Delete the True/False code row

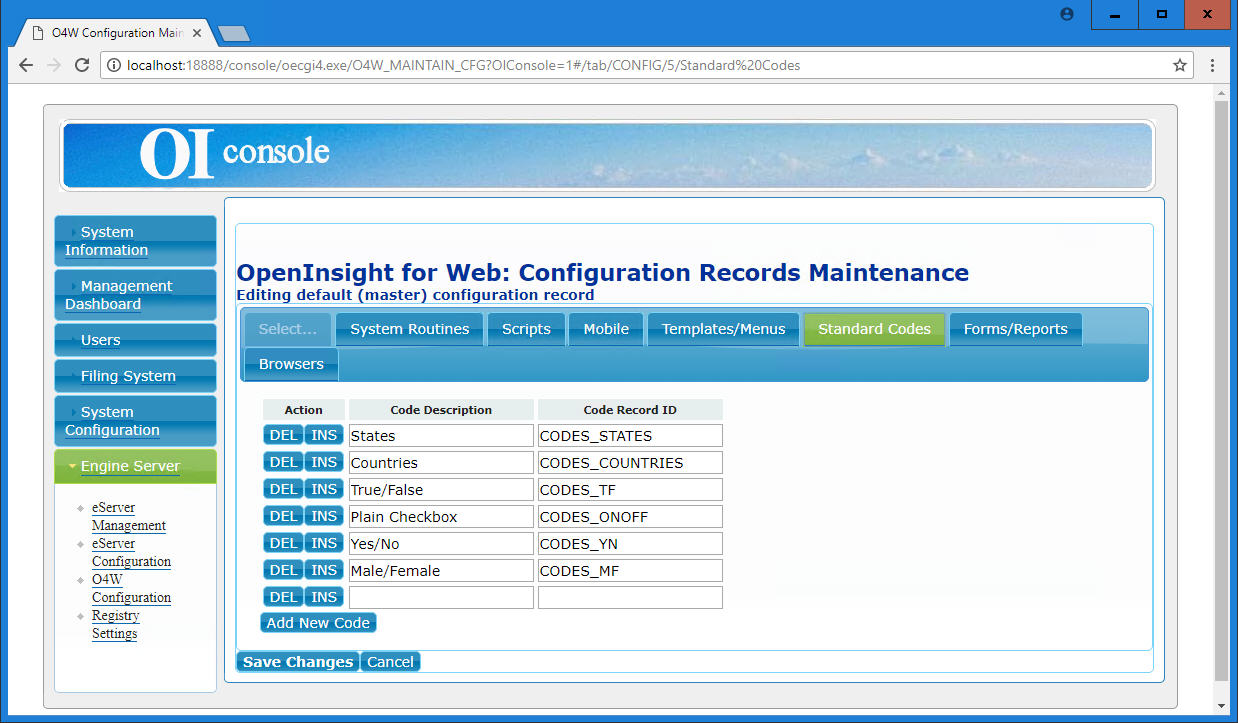284,489
